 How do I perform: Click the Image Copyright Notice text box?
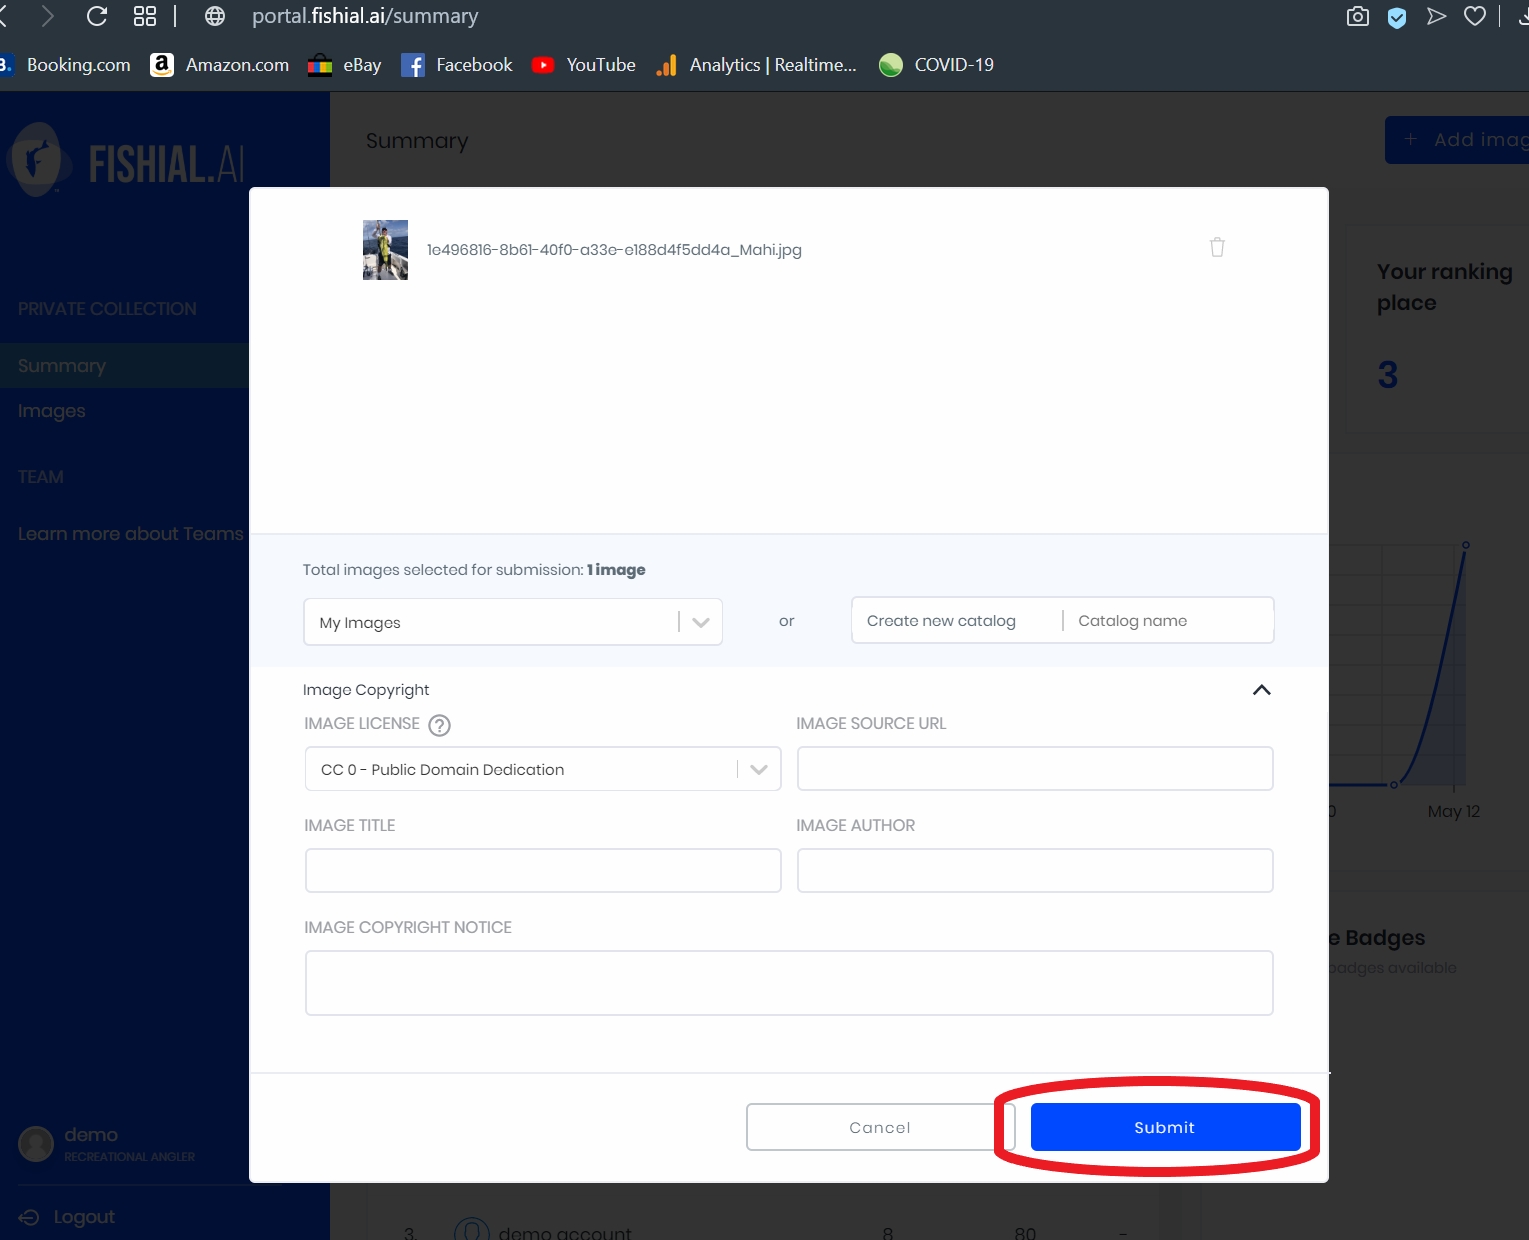point(788,983)
